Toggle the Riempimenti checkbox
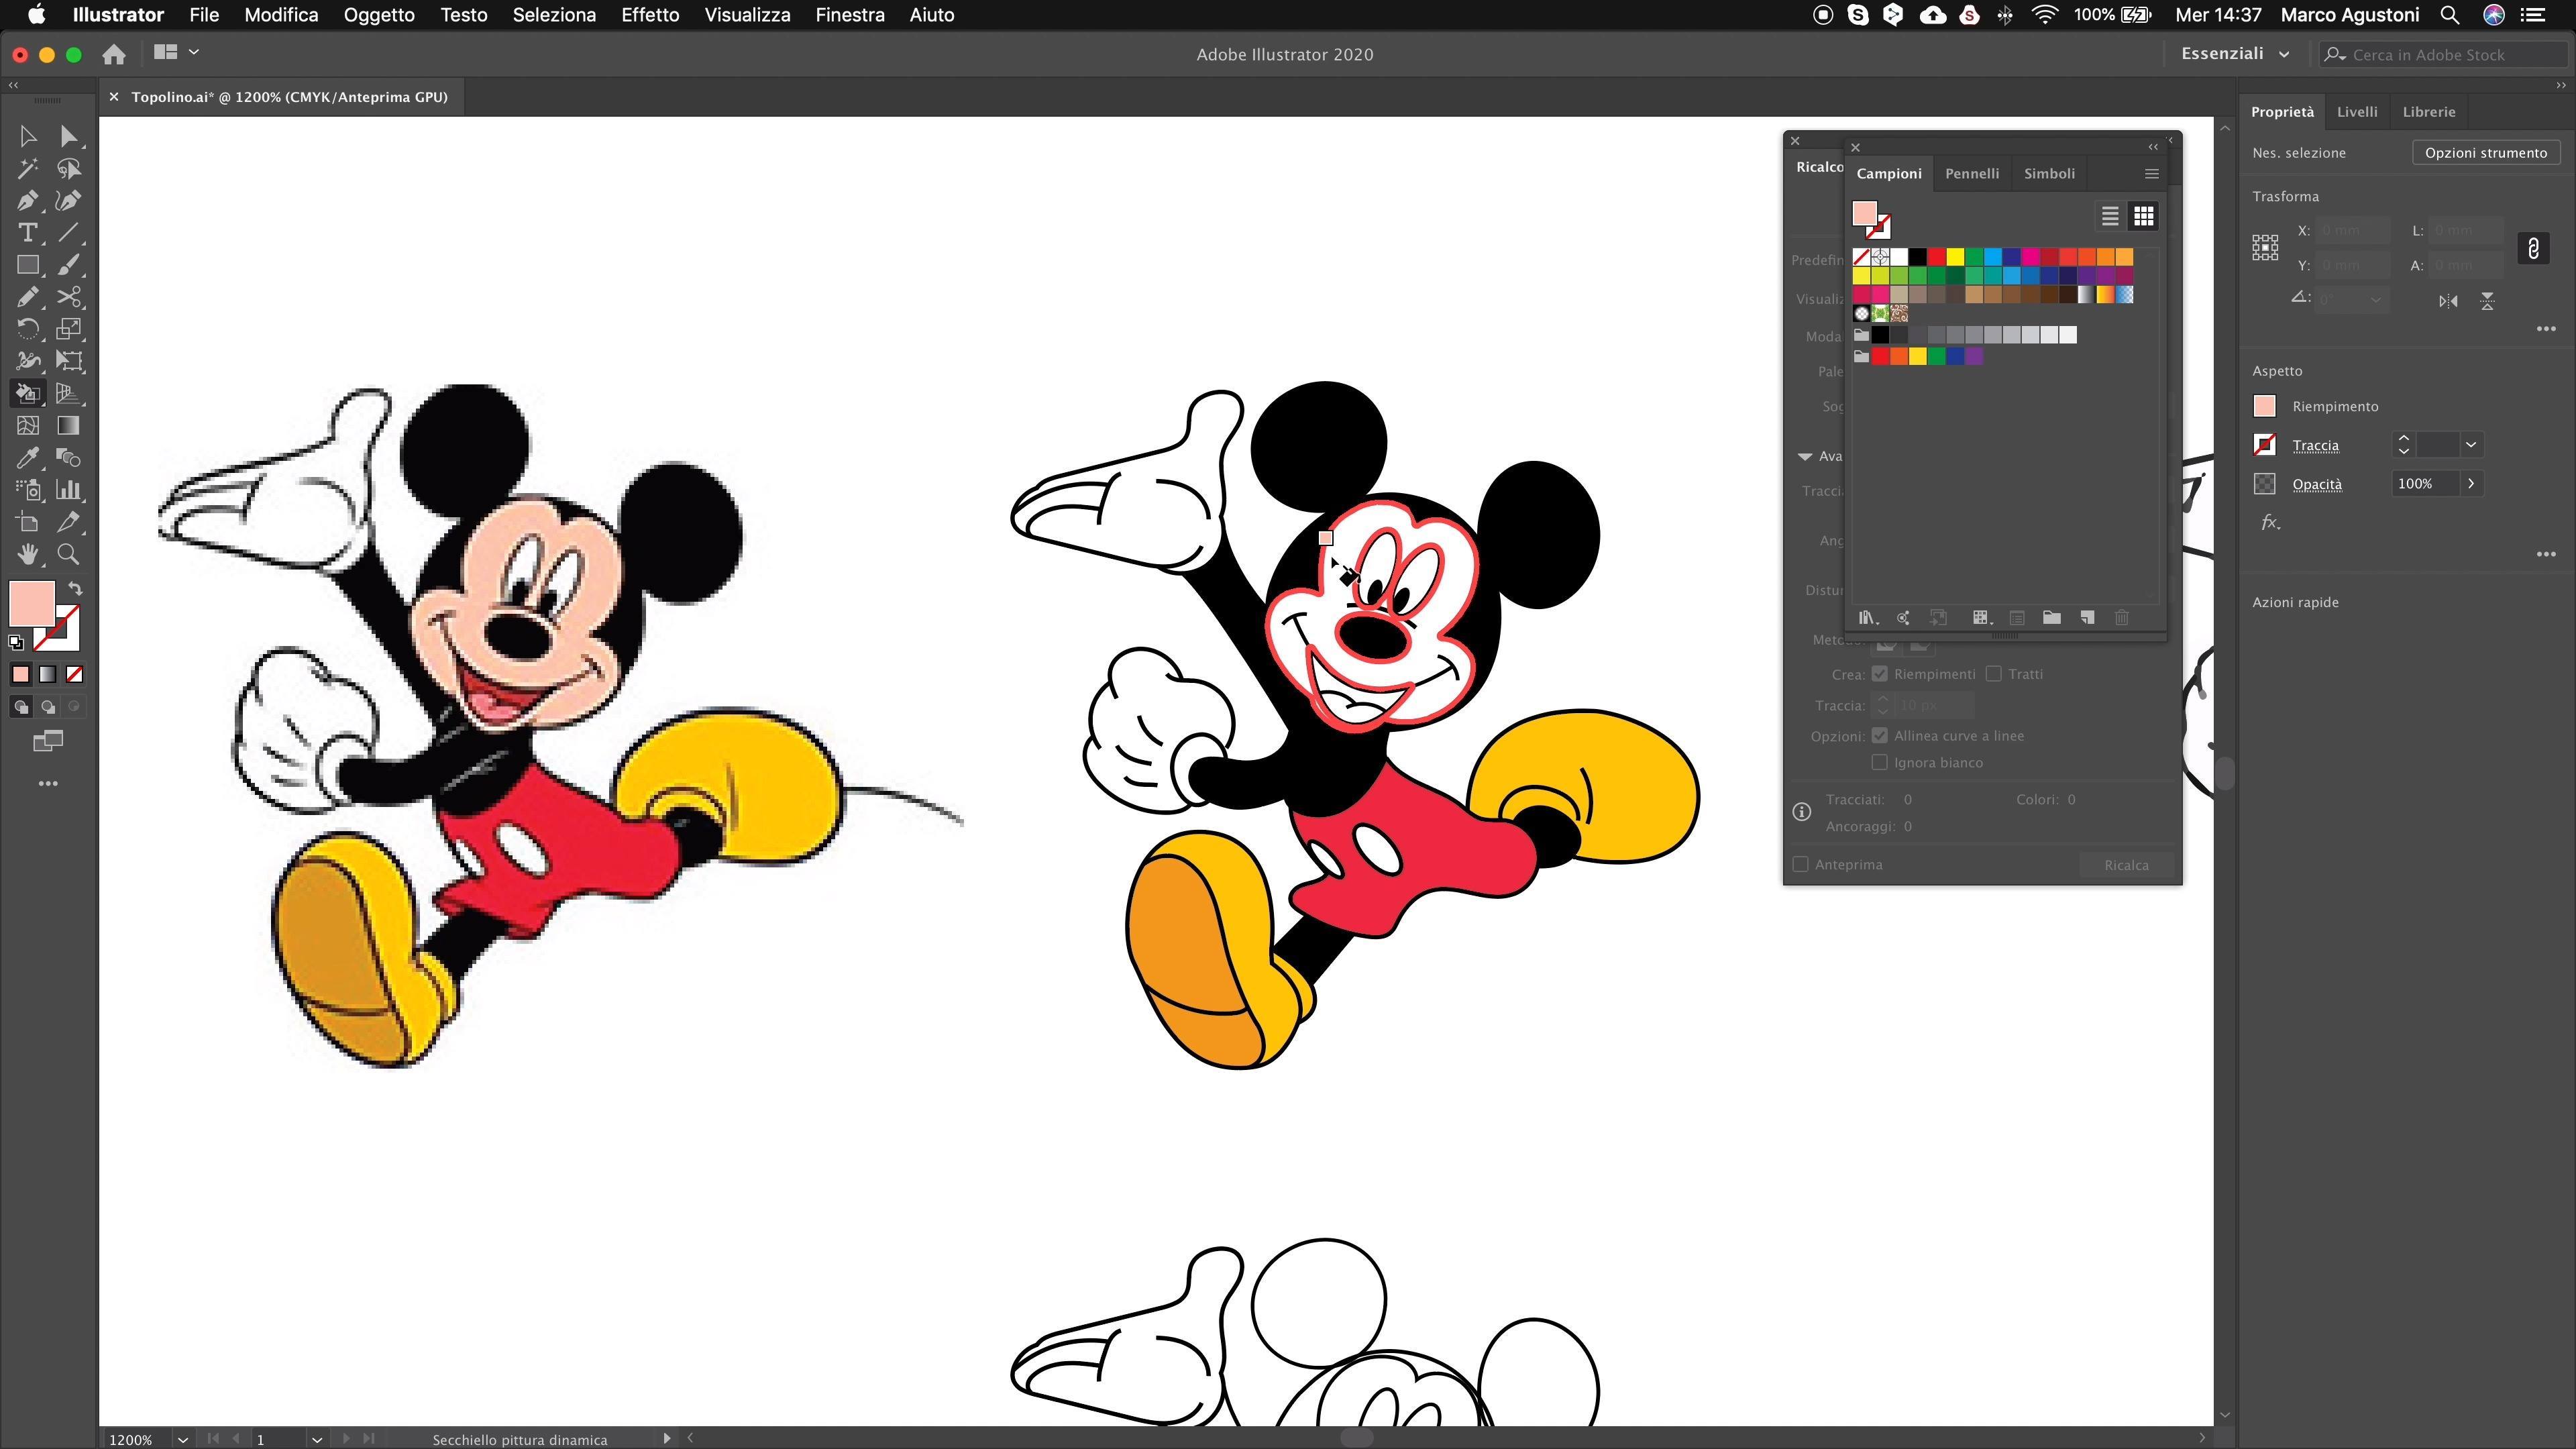 click(x=1880, y=674)
